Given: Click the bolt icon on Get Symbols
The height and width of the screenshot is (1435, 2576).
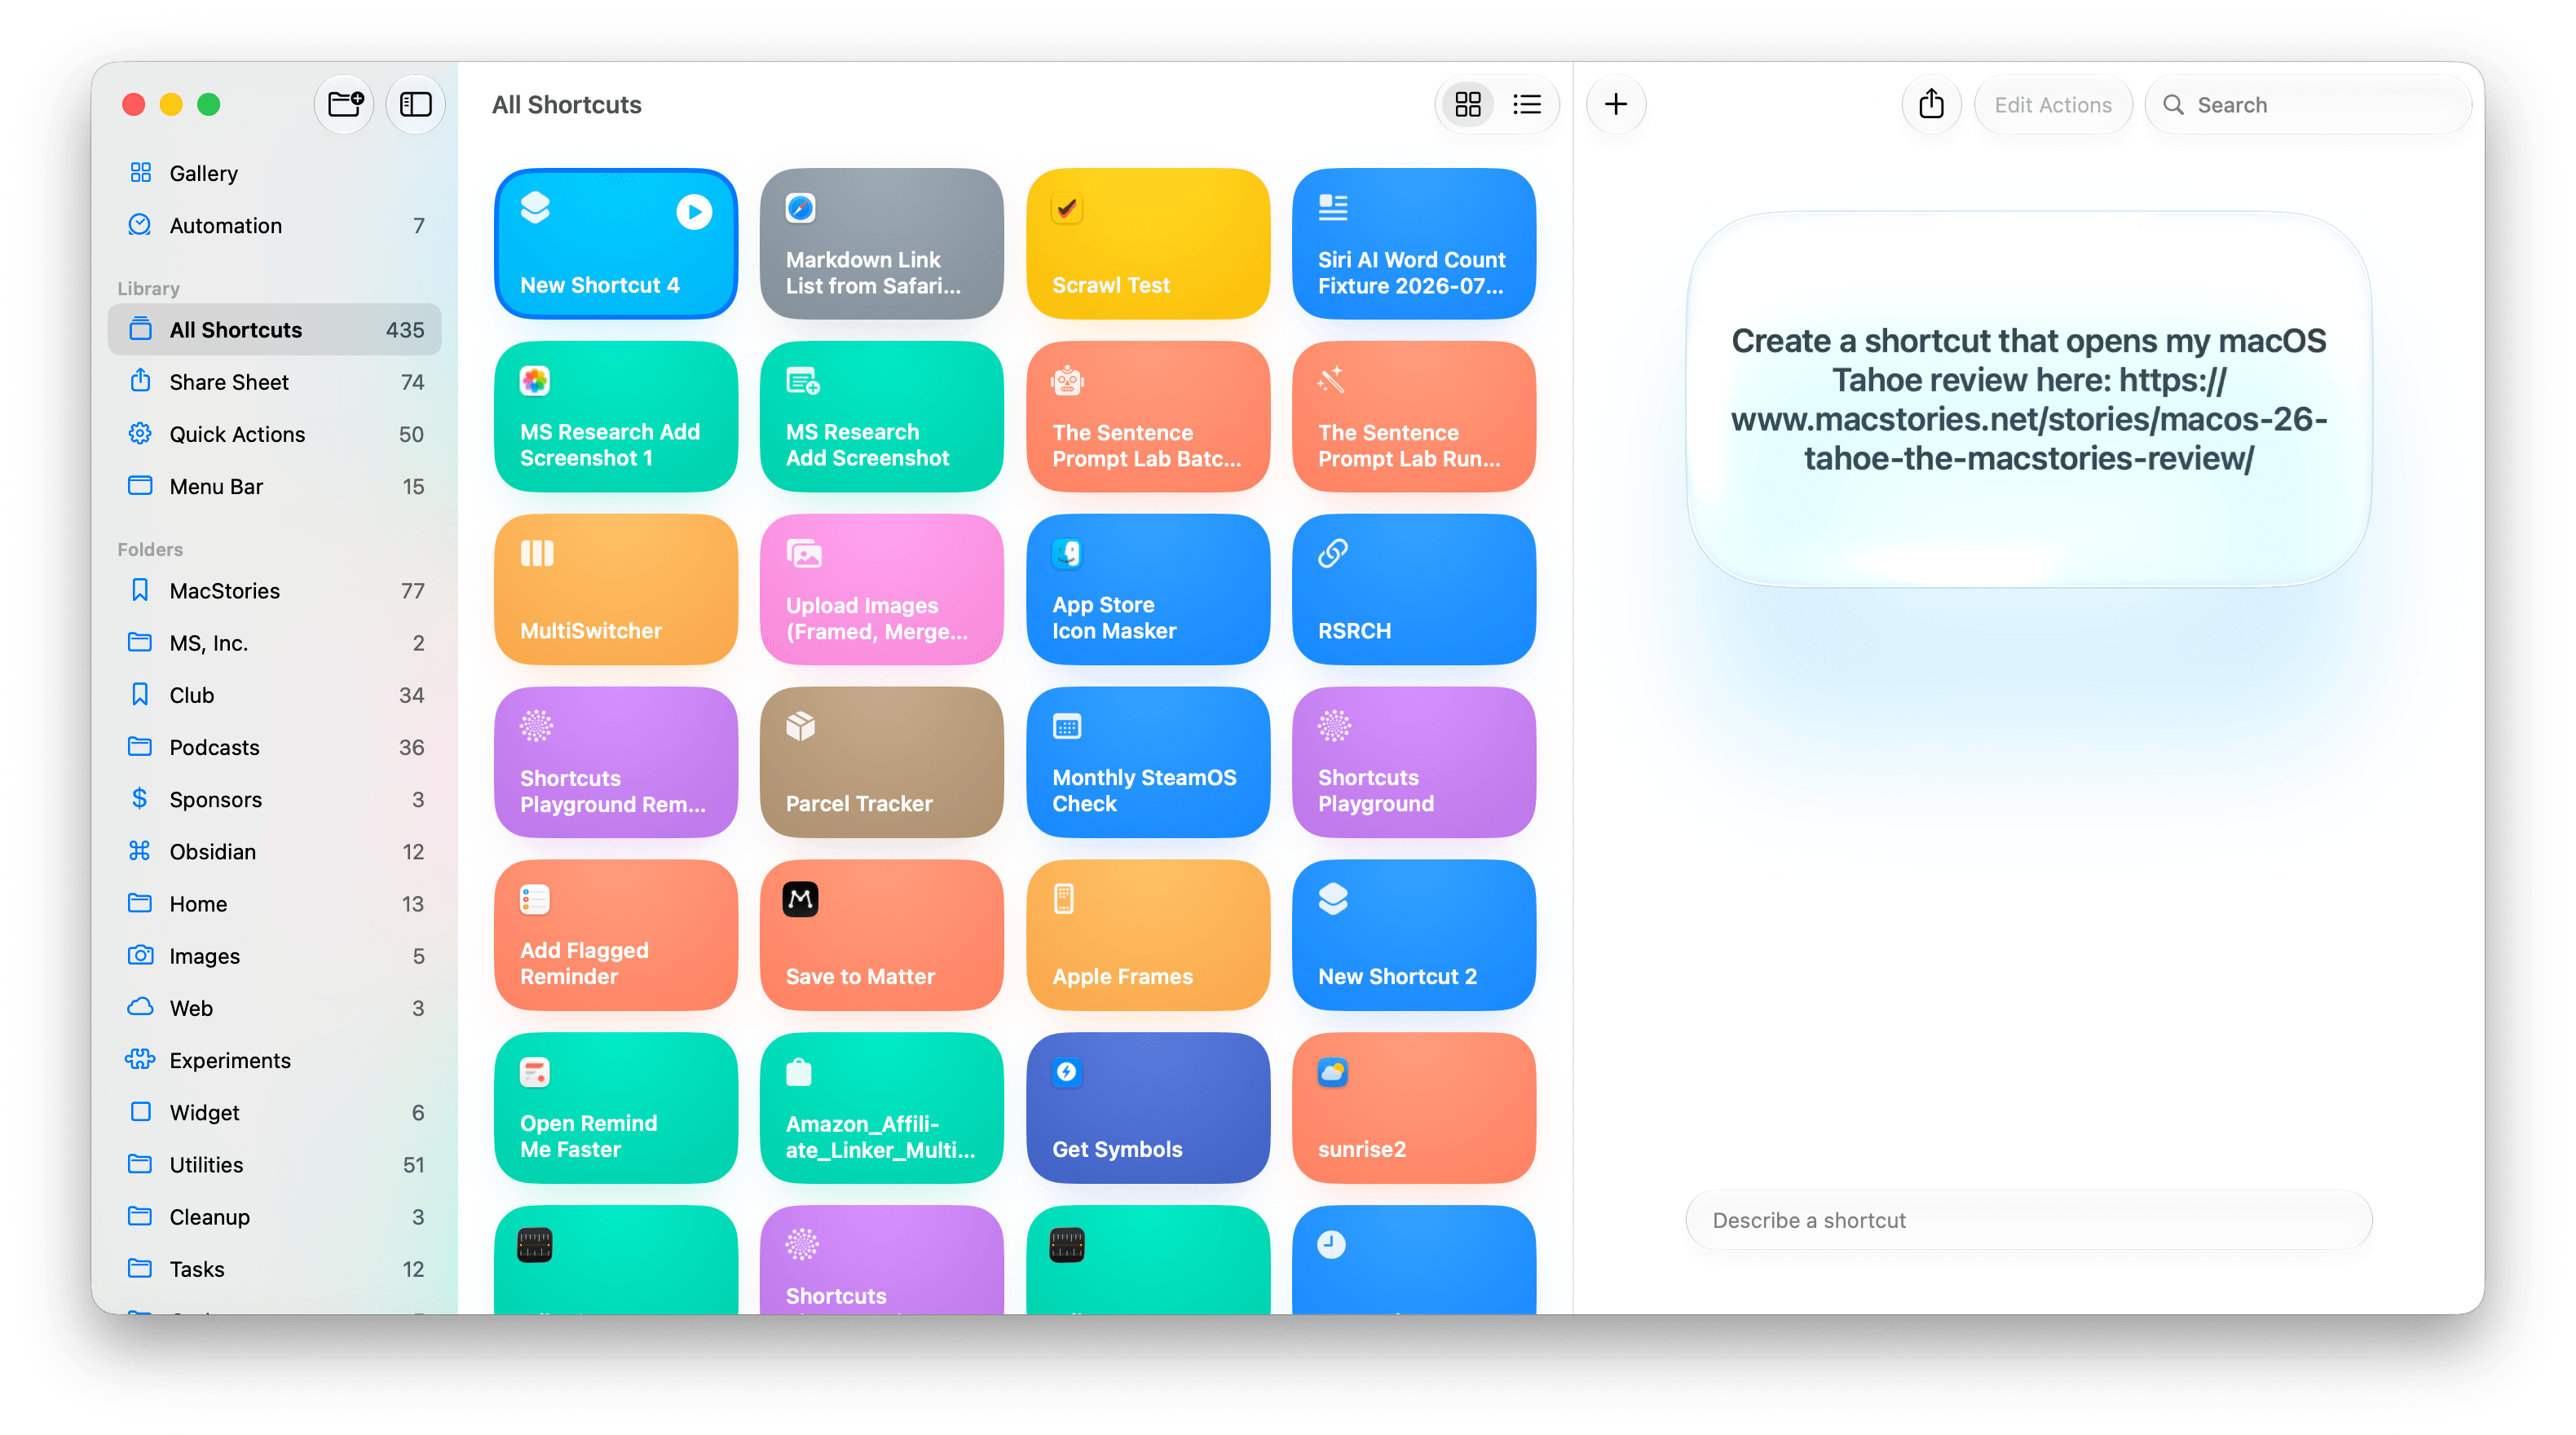Looking at the screenshot, I should [x=1067, y=1072].
